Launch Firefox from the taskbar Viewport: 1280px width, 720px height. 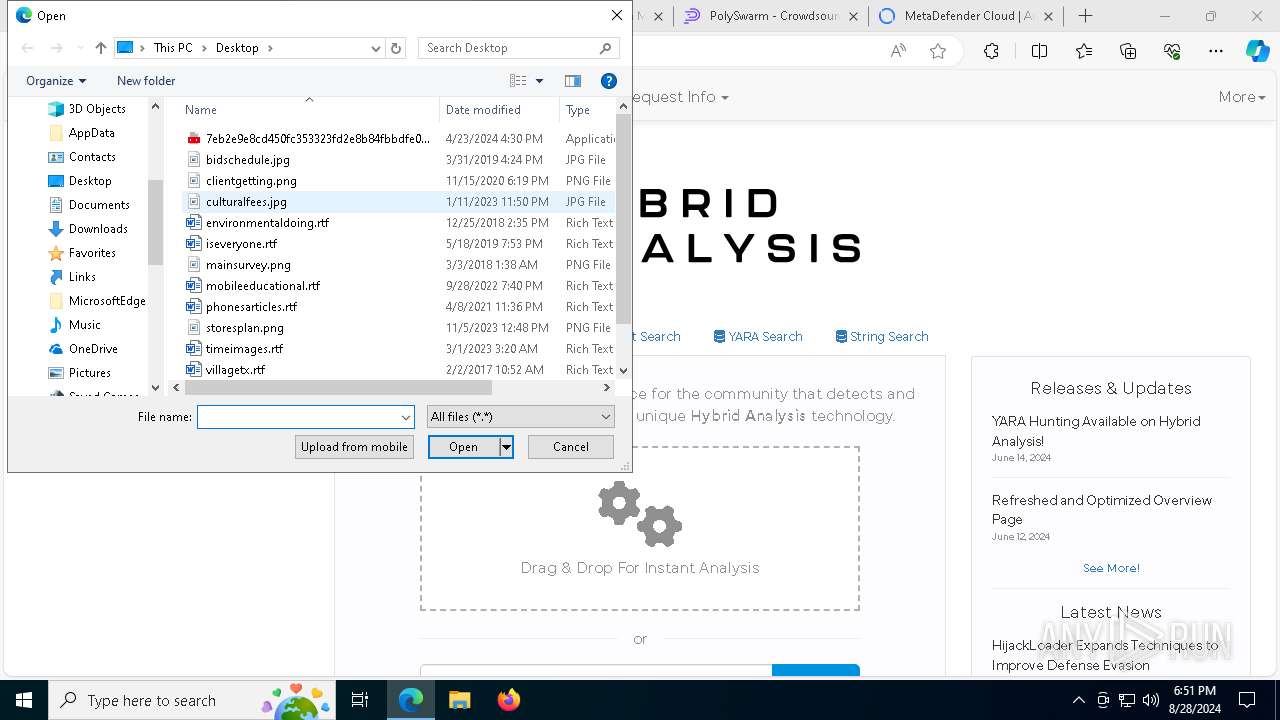point(508,700)
